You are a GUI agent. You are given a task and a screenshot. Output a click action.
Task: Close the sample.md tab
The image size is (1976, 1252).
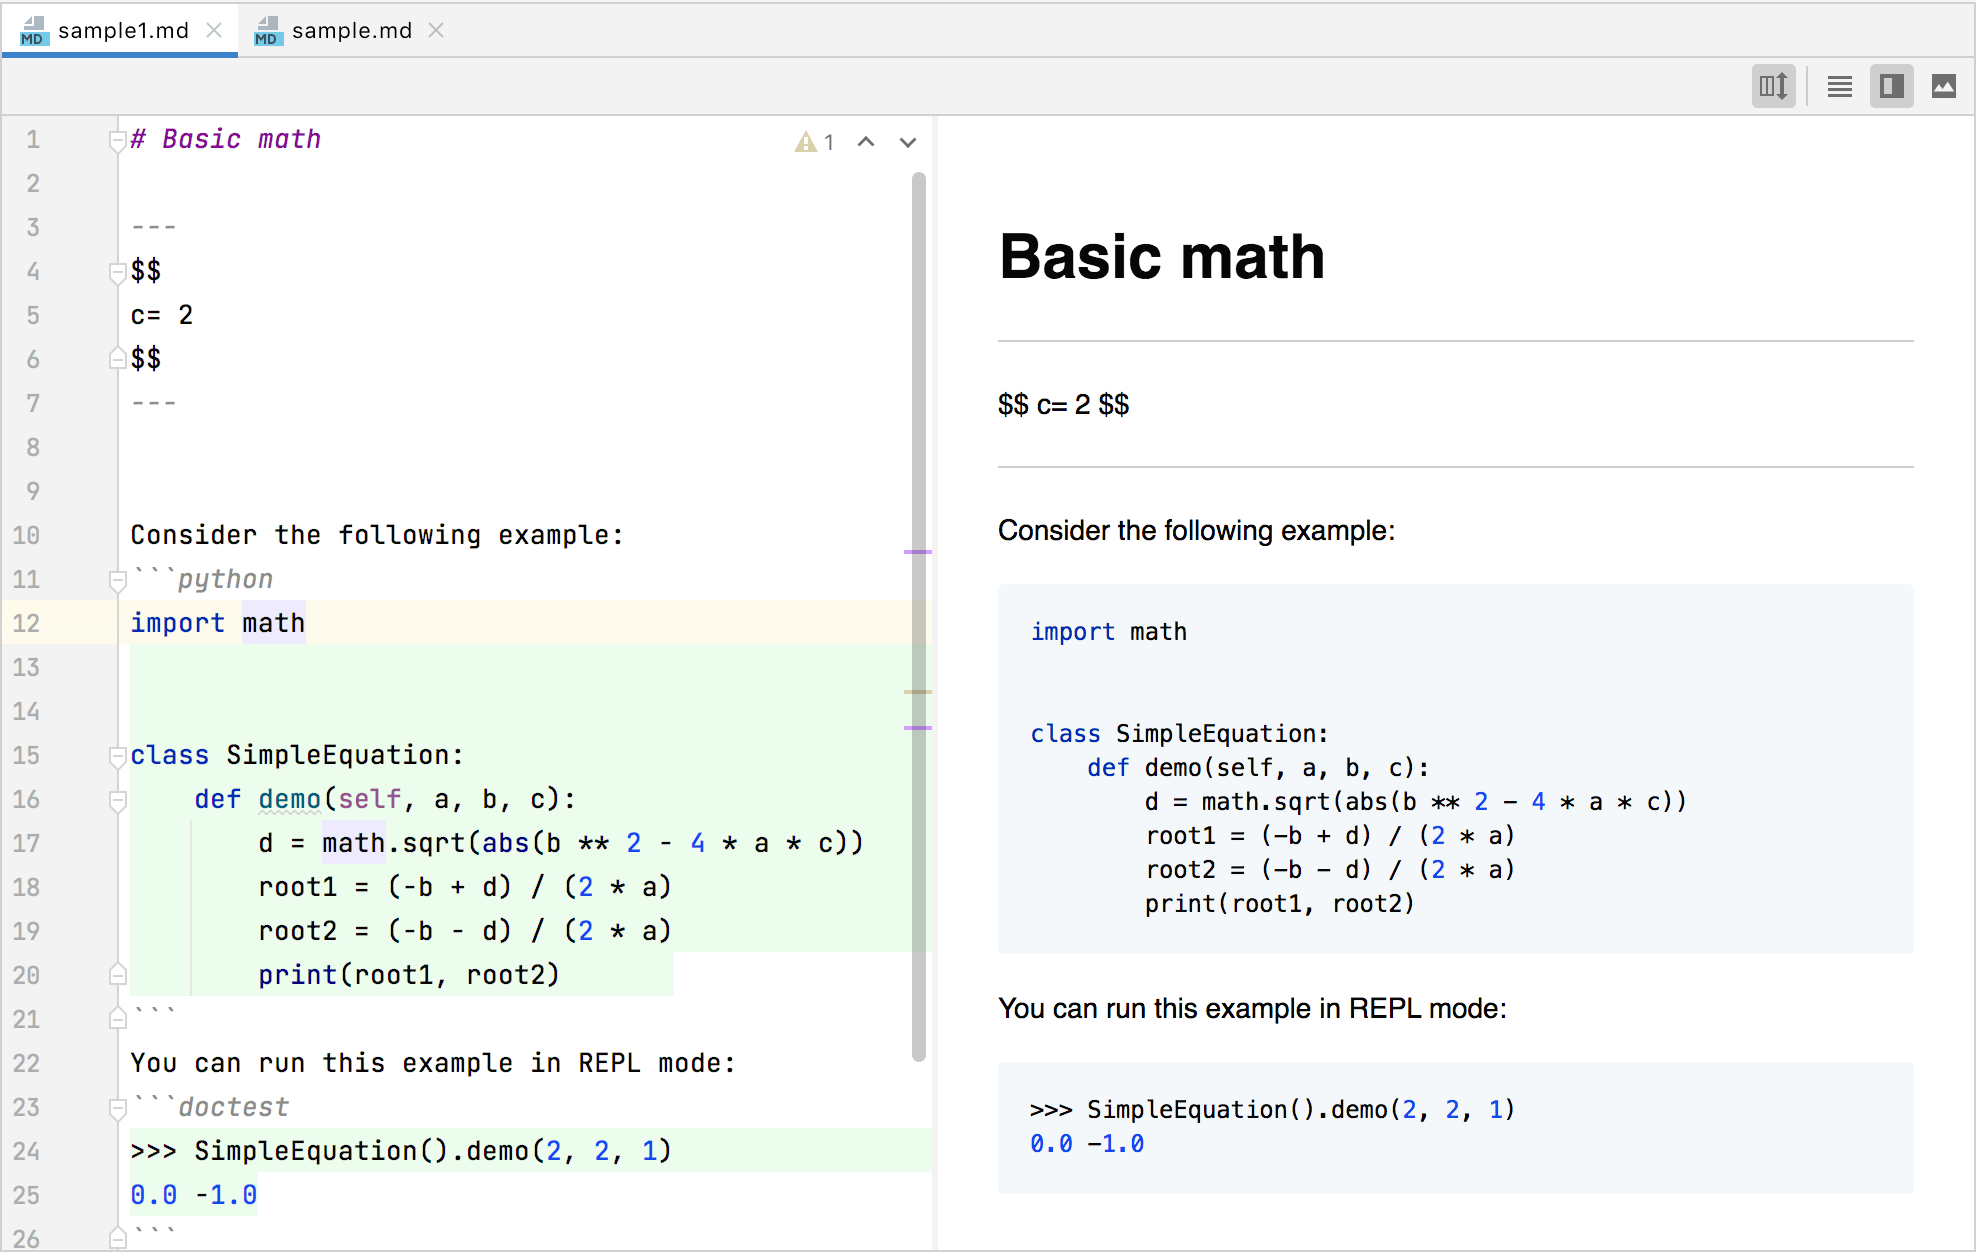coord(436,31)
